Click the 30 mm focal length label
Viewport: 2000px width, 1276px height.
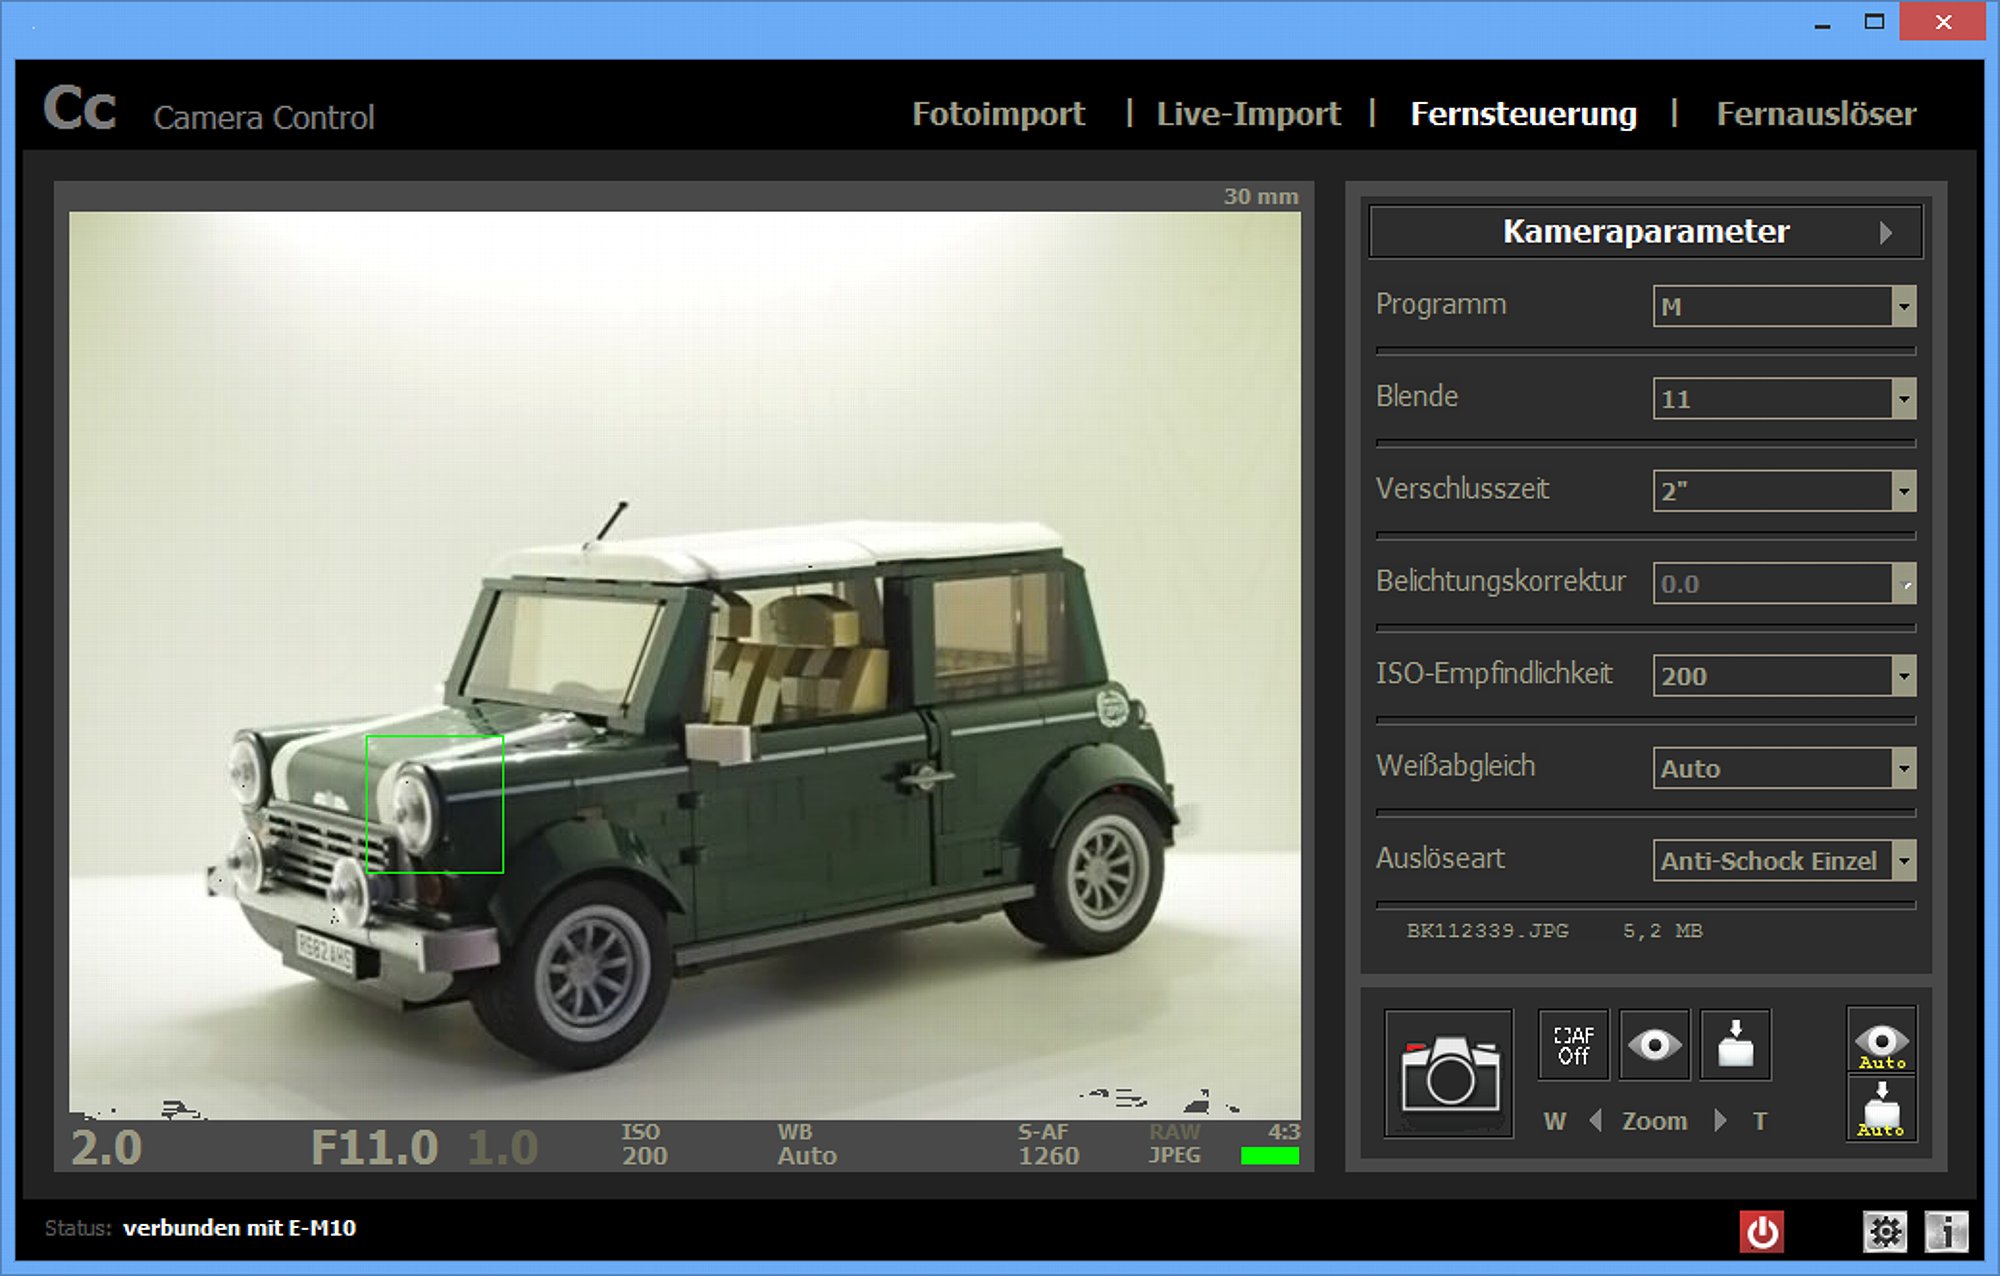click(1261, 196)
